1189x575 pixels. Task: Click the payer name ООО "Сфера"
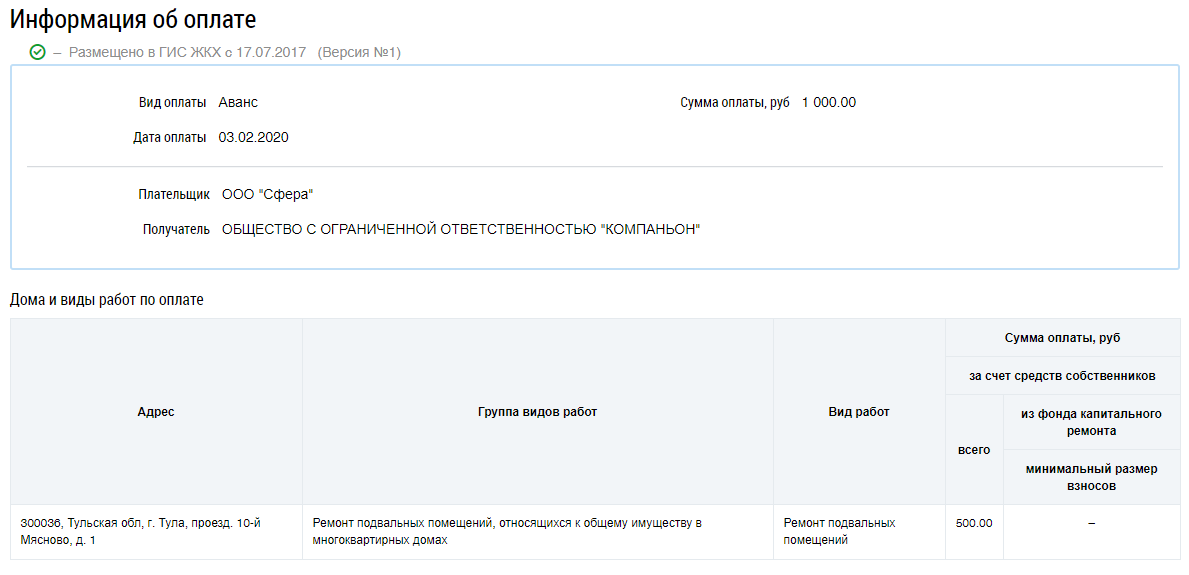point(268,194)
